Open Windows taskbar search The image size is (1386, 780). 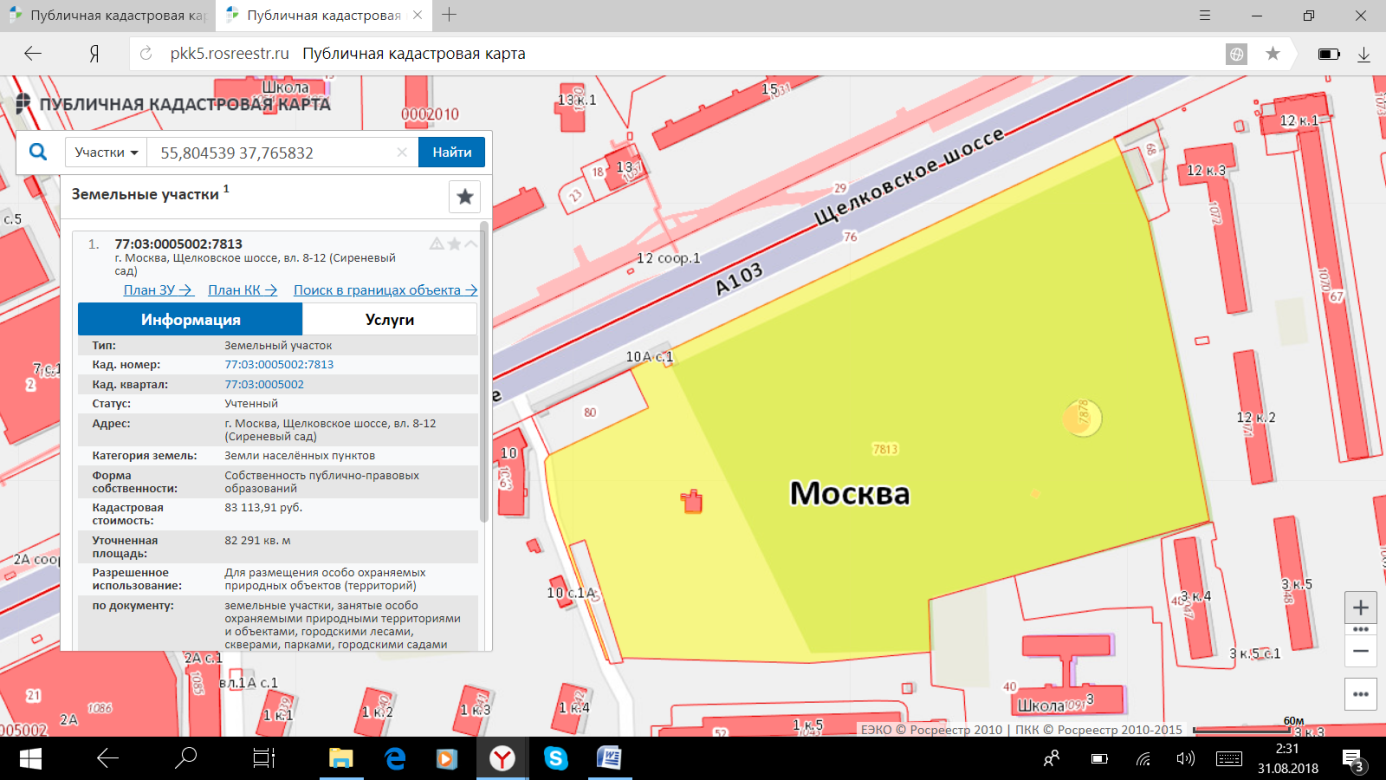(x=186, y=758)
